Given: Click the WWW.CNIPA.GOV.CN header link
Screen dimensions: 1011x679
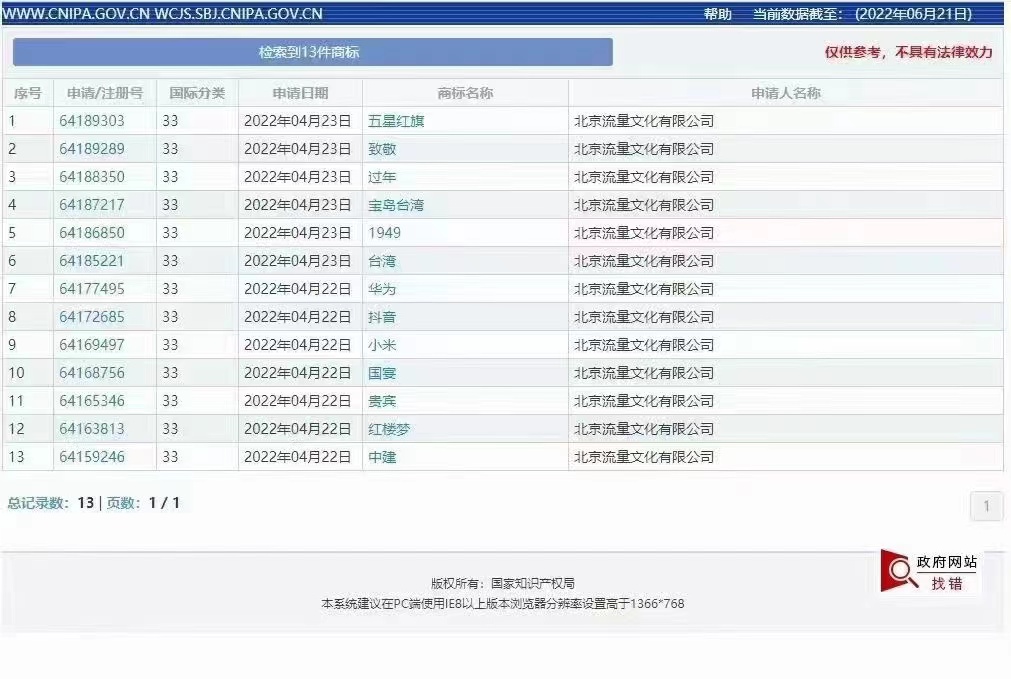Looking at the screenshot, I should tap(78, 14).
